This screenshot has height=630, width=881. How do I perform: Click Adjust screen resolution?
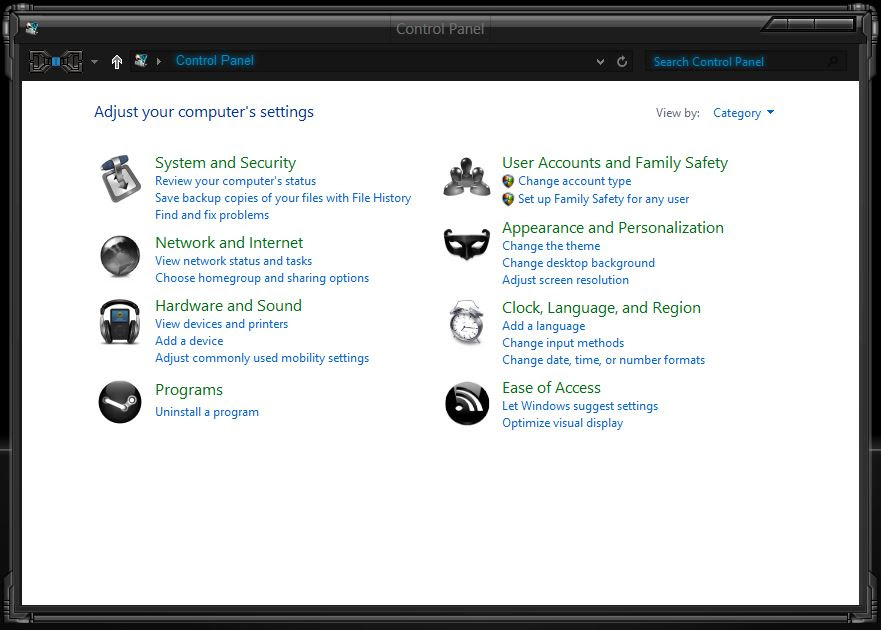(565, 280)
